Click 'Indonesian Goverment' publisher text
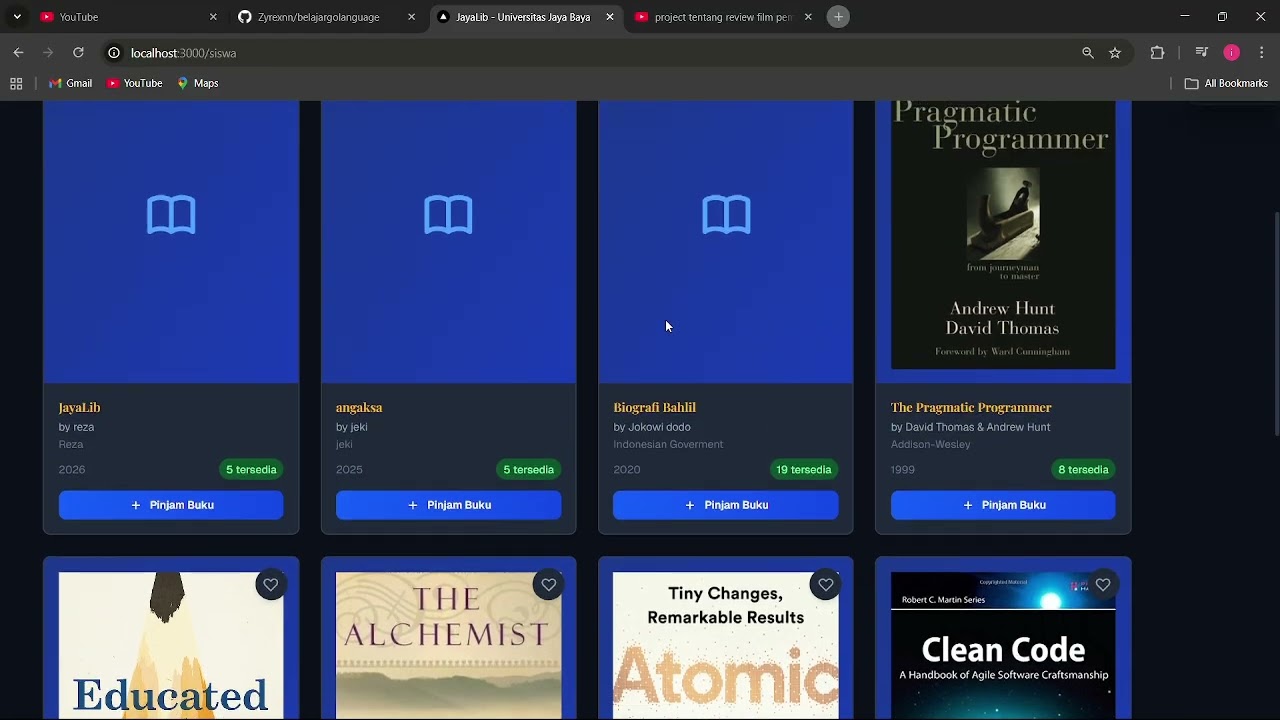The width and height of the screenshot is (1280, 720). pyautogui.click(x=668, y=444)
